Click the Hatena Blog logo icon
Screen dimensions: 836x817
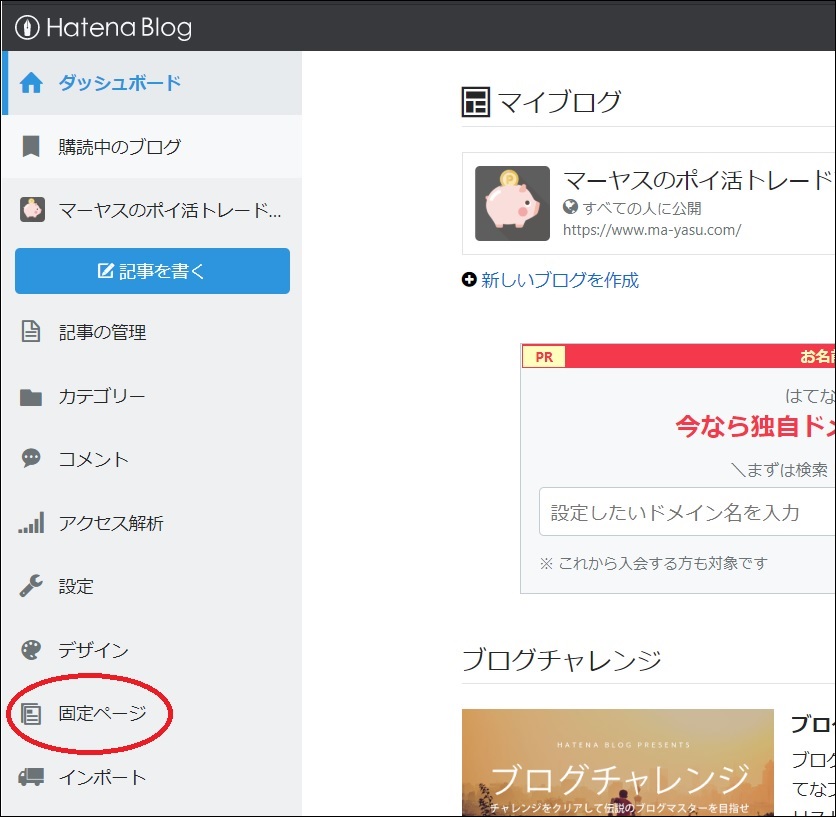click(25, 28)
